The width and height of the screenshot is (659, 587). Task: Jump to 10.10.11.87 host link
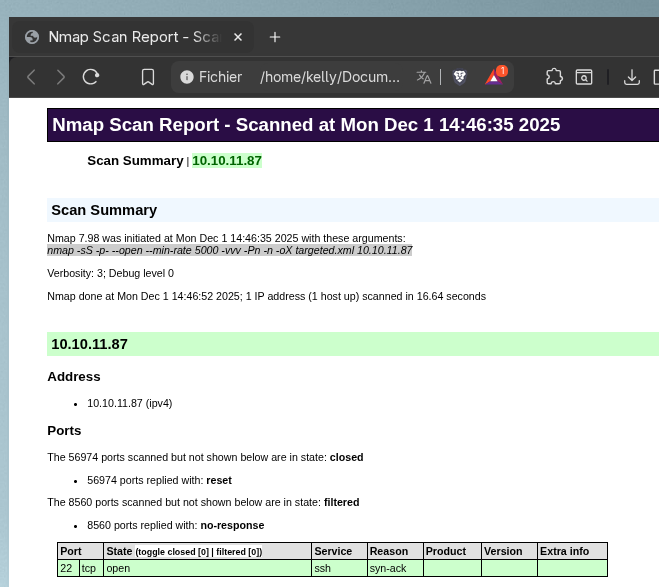pyautogui.click(x=227, y=160)
